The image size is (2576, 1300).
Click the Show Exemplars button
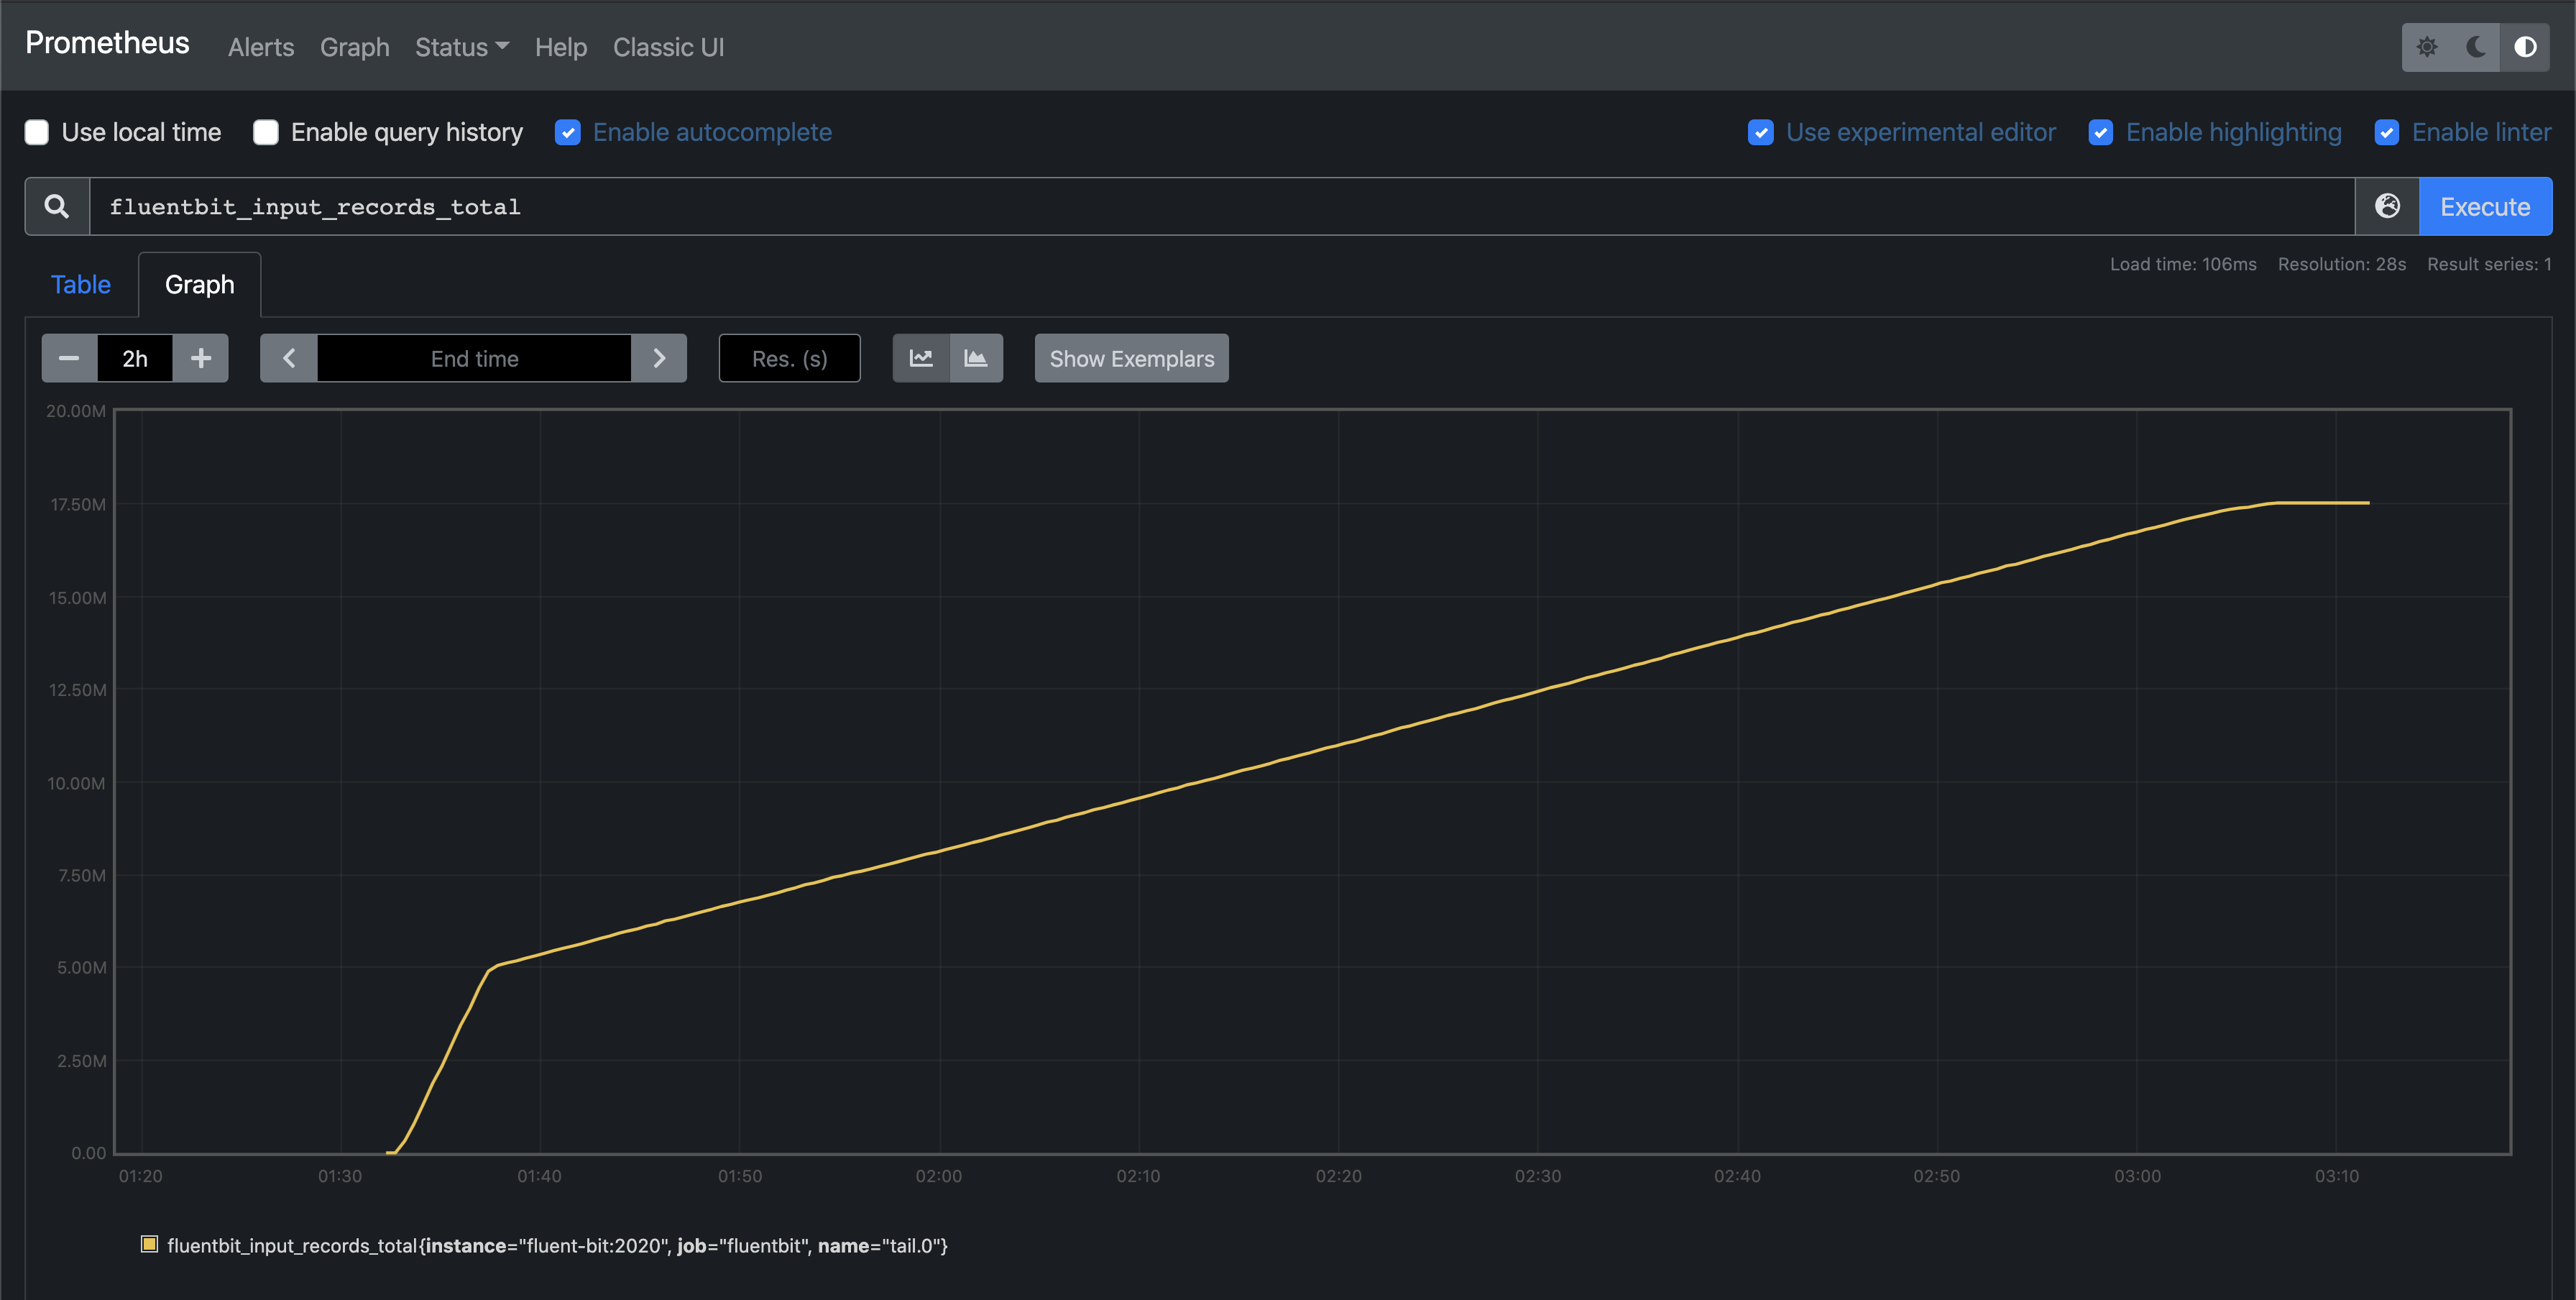1130,358
